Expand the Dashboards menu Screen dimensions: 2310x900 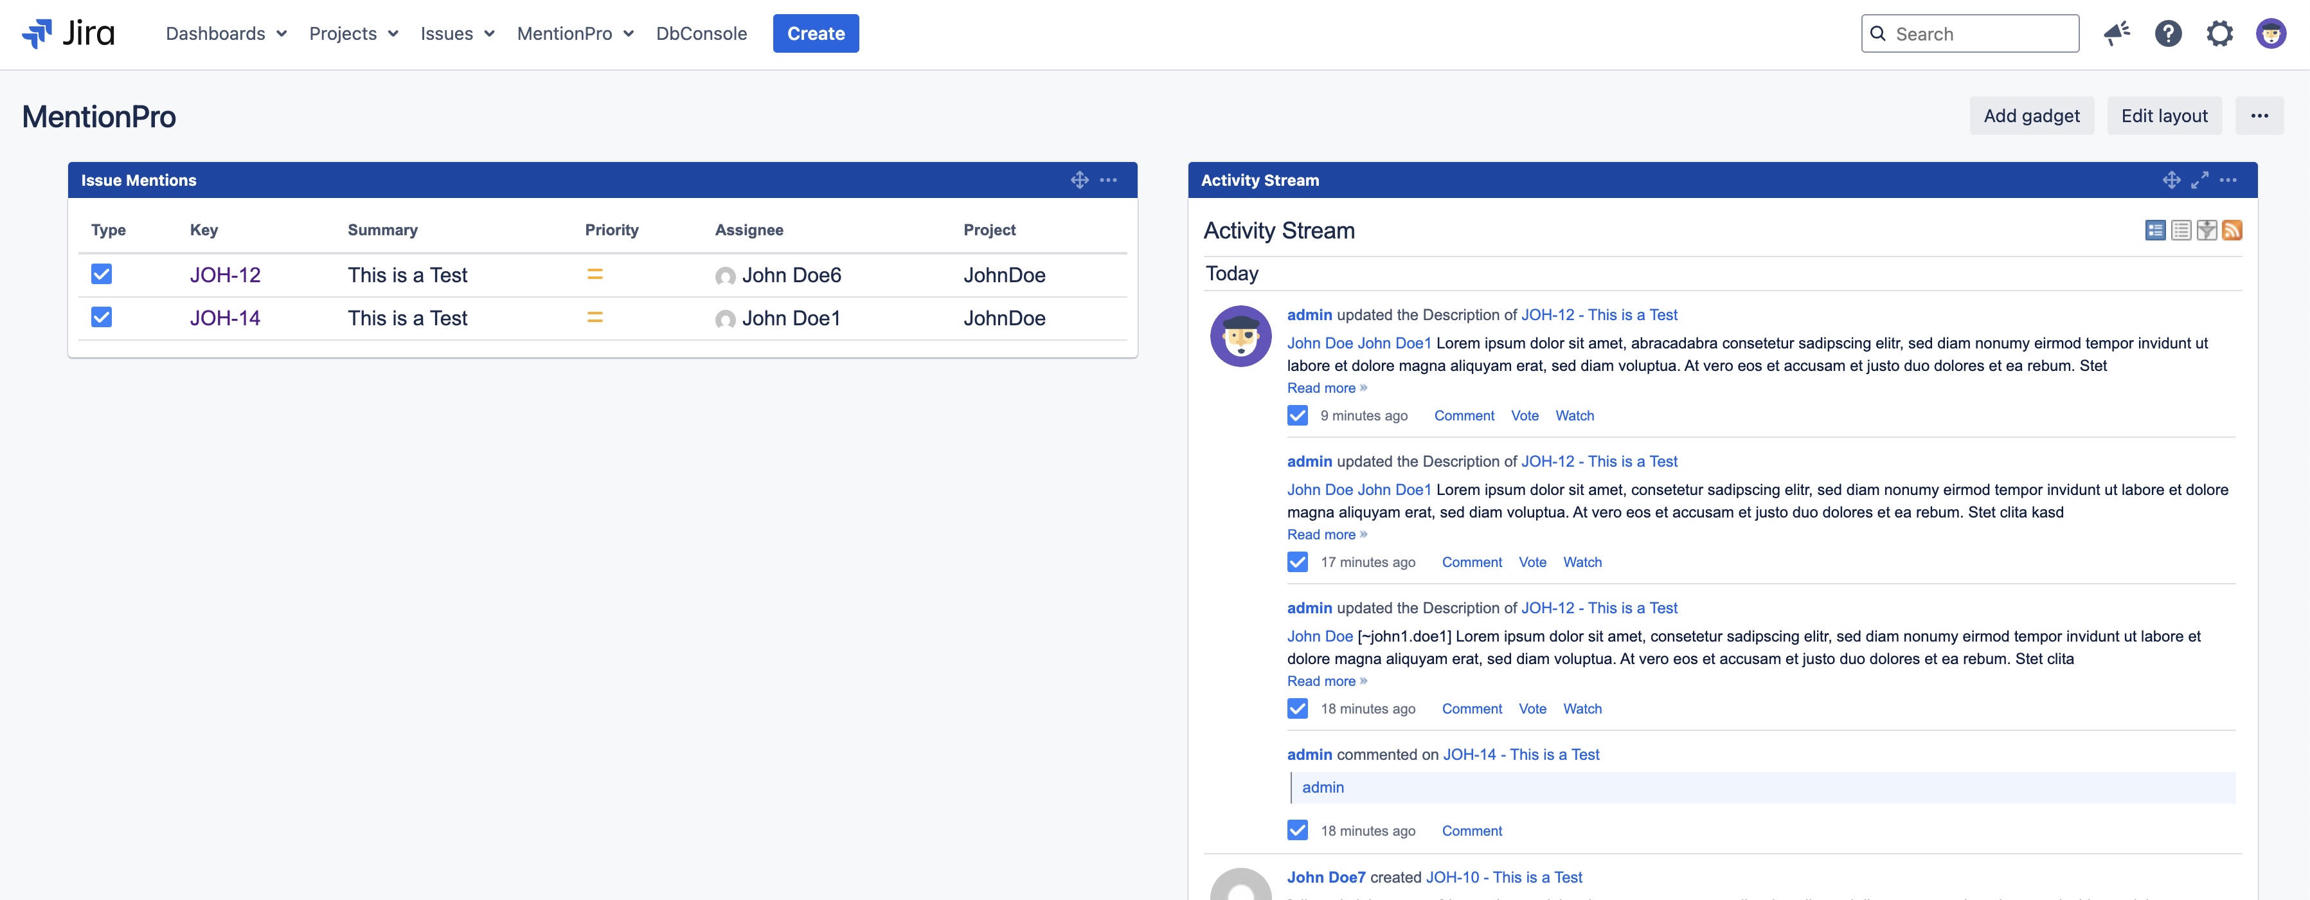pos(226,33)
